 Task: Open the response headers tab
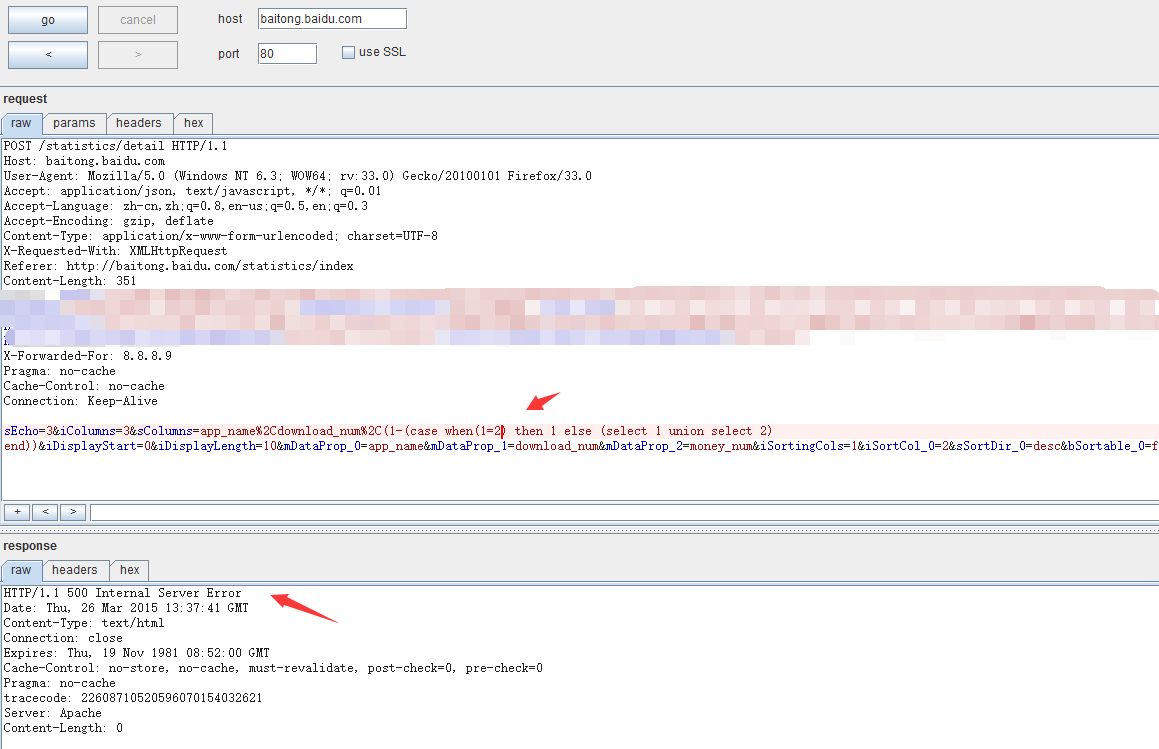[x=75, y=570]
